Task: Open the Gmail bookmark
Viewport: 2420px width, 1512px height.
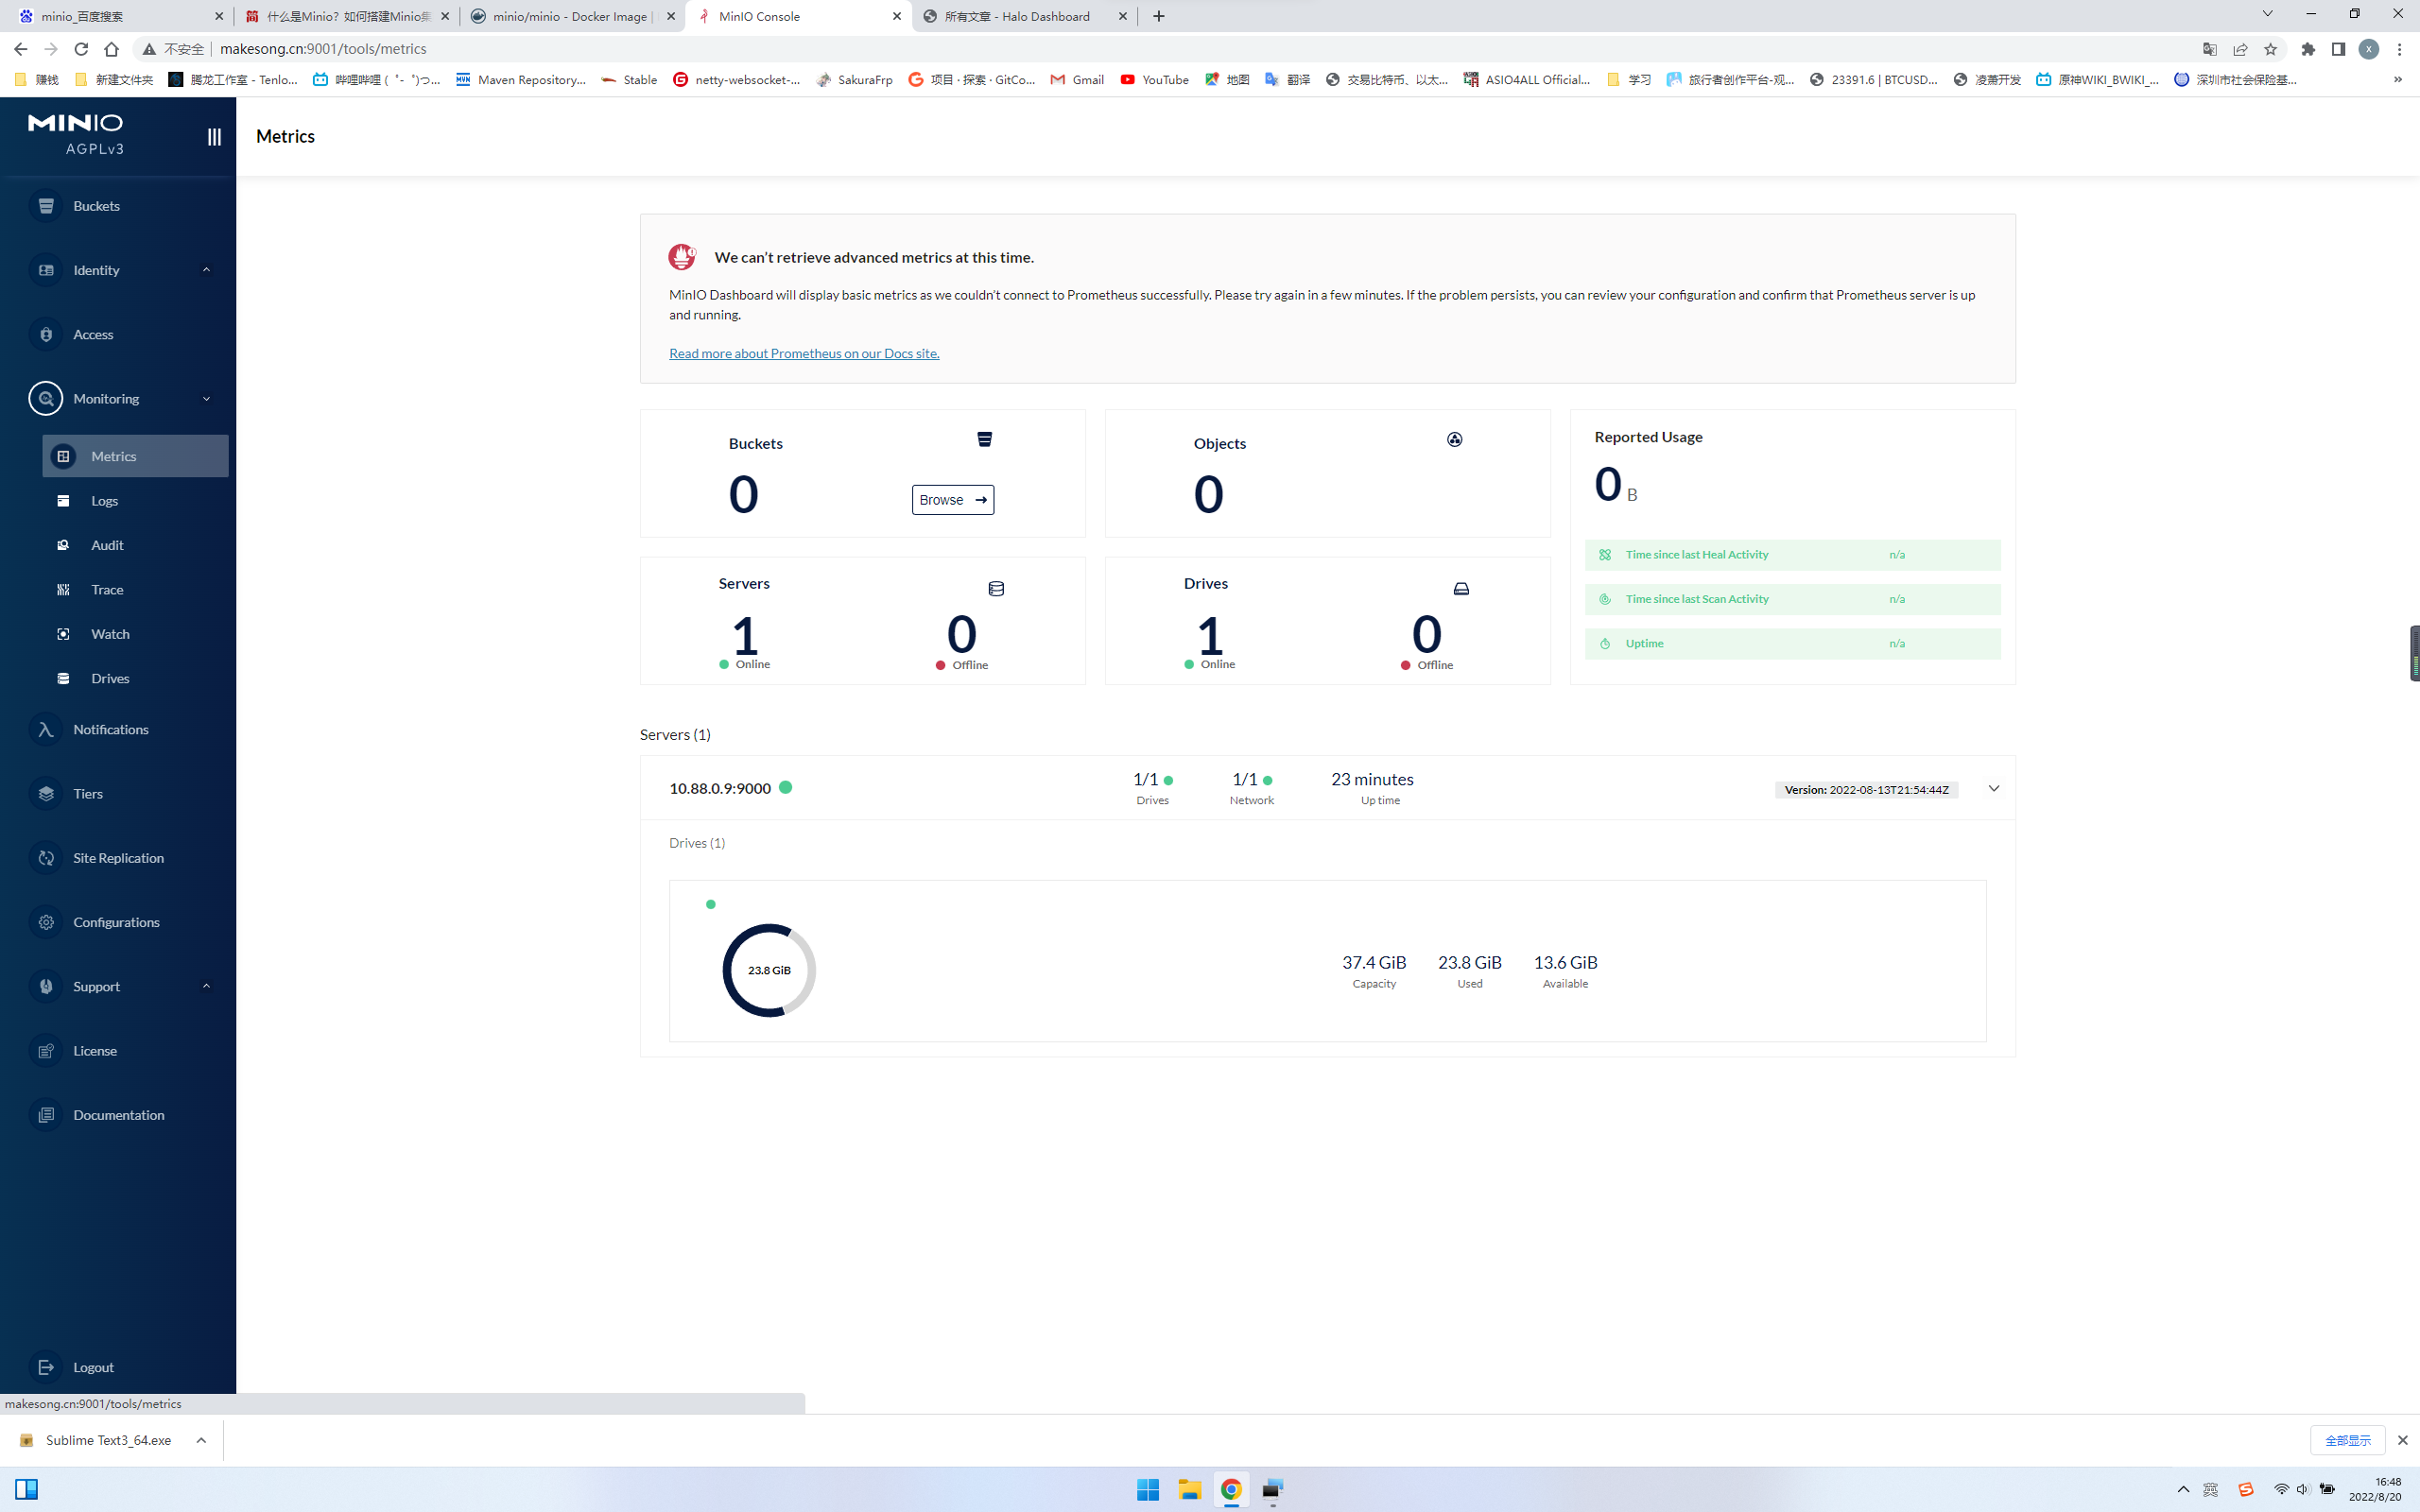Action: coord(1077,80)
